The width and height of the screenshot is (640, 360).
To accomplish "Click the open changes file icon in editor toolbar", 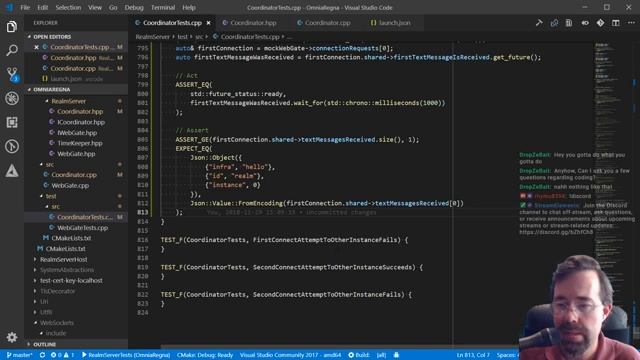I will point(569,23).
